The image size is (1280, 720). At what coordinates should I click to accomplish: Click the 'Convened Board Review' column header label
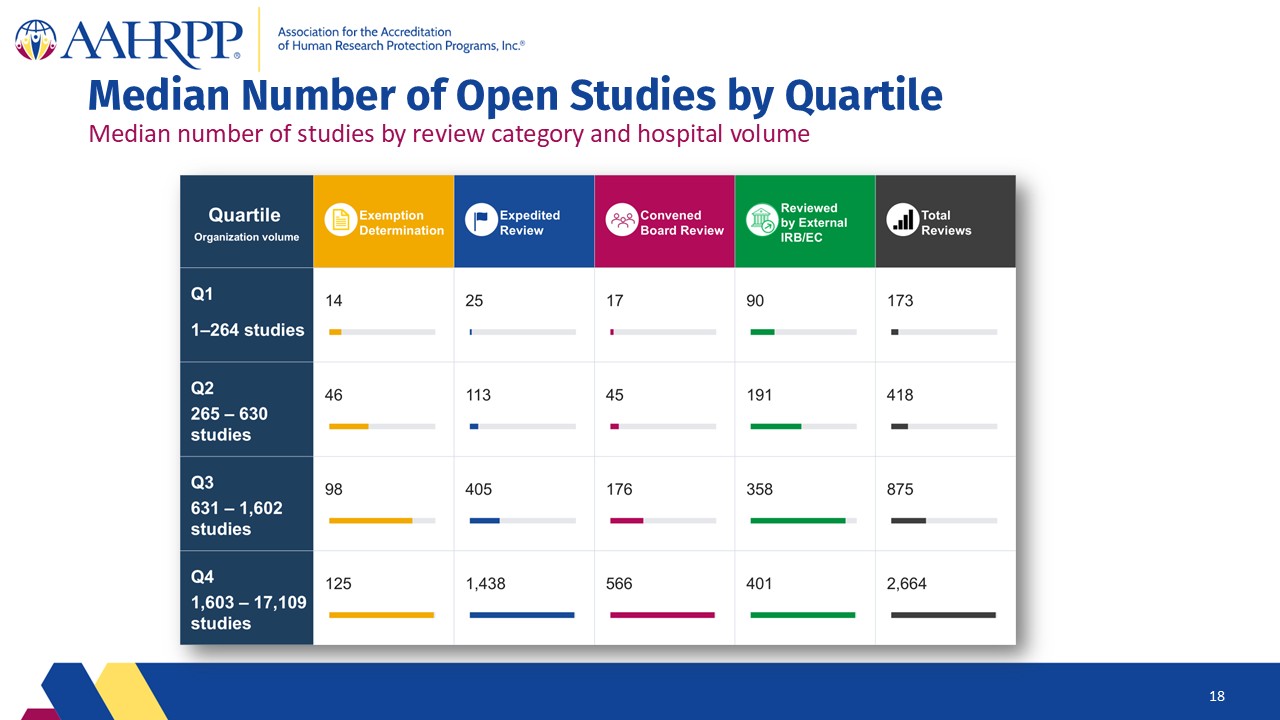click(682, 222)
